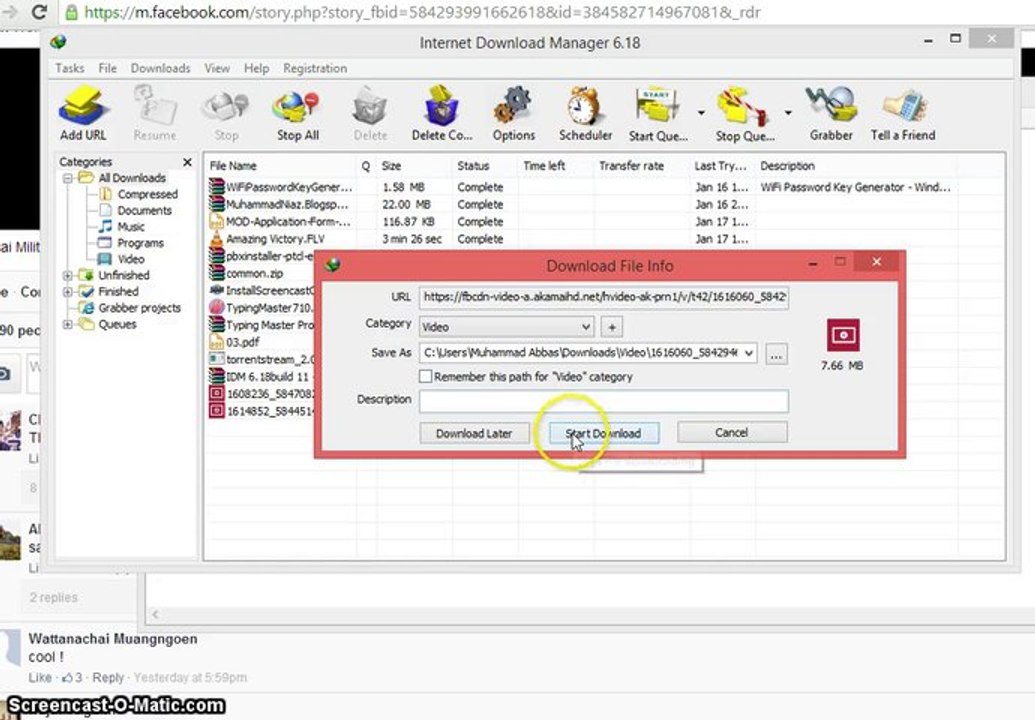The height and width of the screenshot is (720, 1035).
Task: Click the Add URL toolbar icon
Action: [x=83, y=112]
